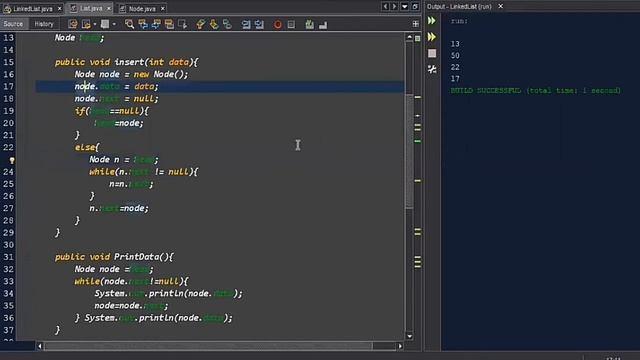Close the Node.java tab

pyautogui.click(x=163, y=9)
